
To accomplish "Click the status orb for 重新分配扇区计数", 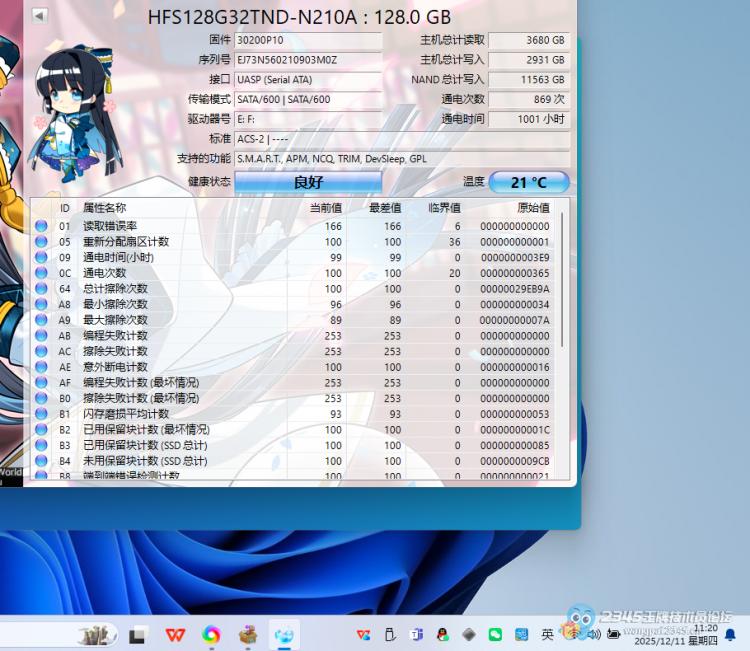I will click(x=41, y=242).
